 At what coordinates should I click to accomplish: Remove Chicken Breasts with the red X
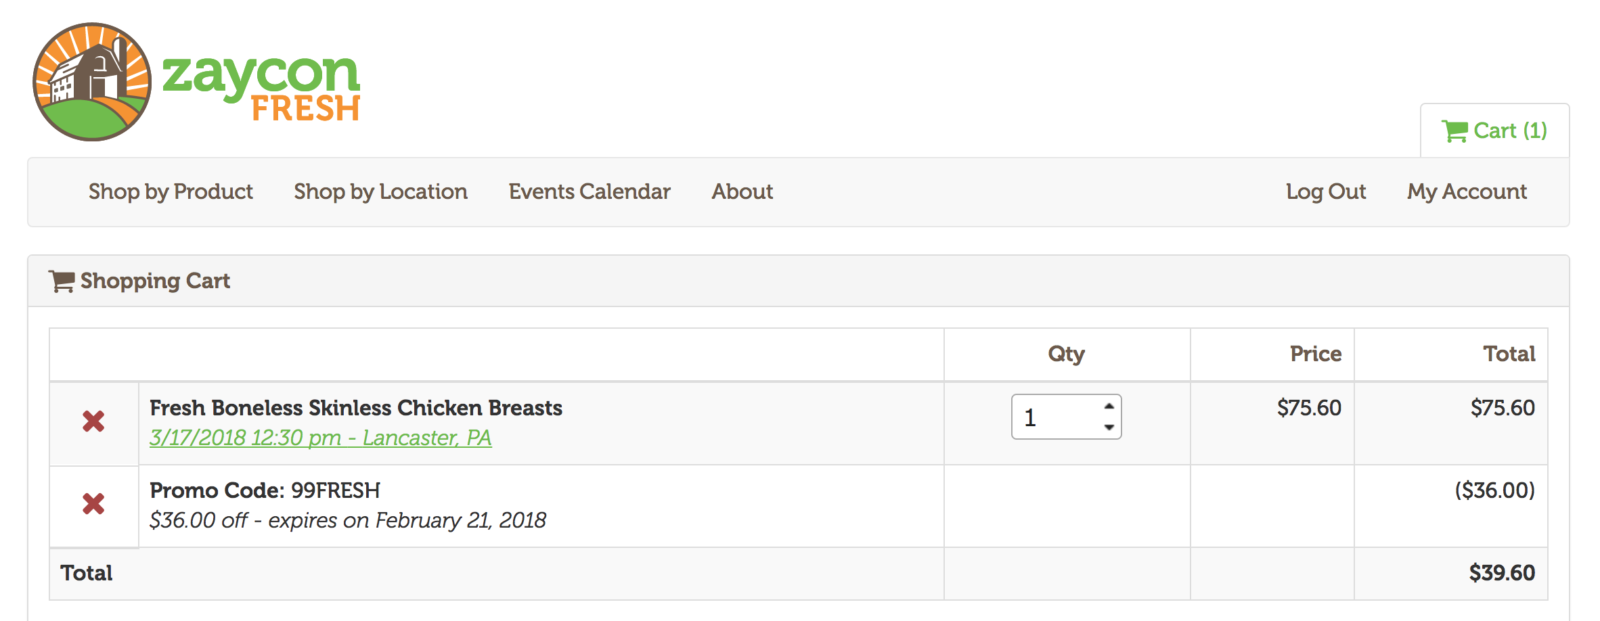93,421
